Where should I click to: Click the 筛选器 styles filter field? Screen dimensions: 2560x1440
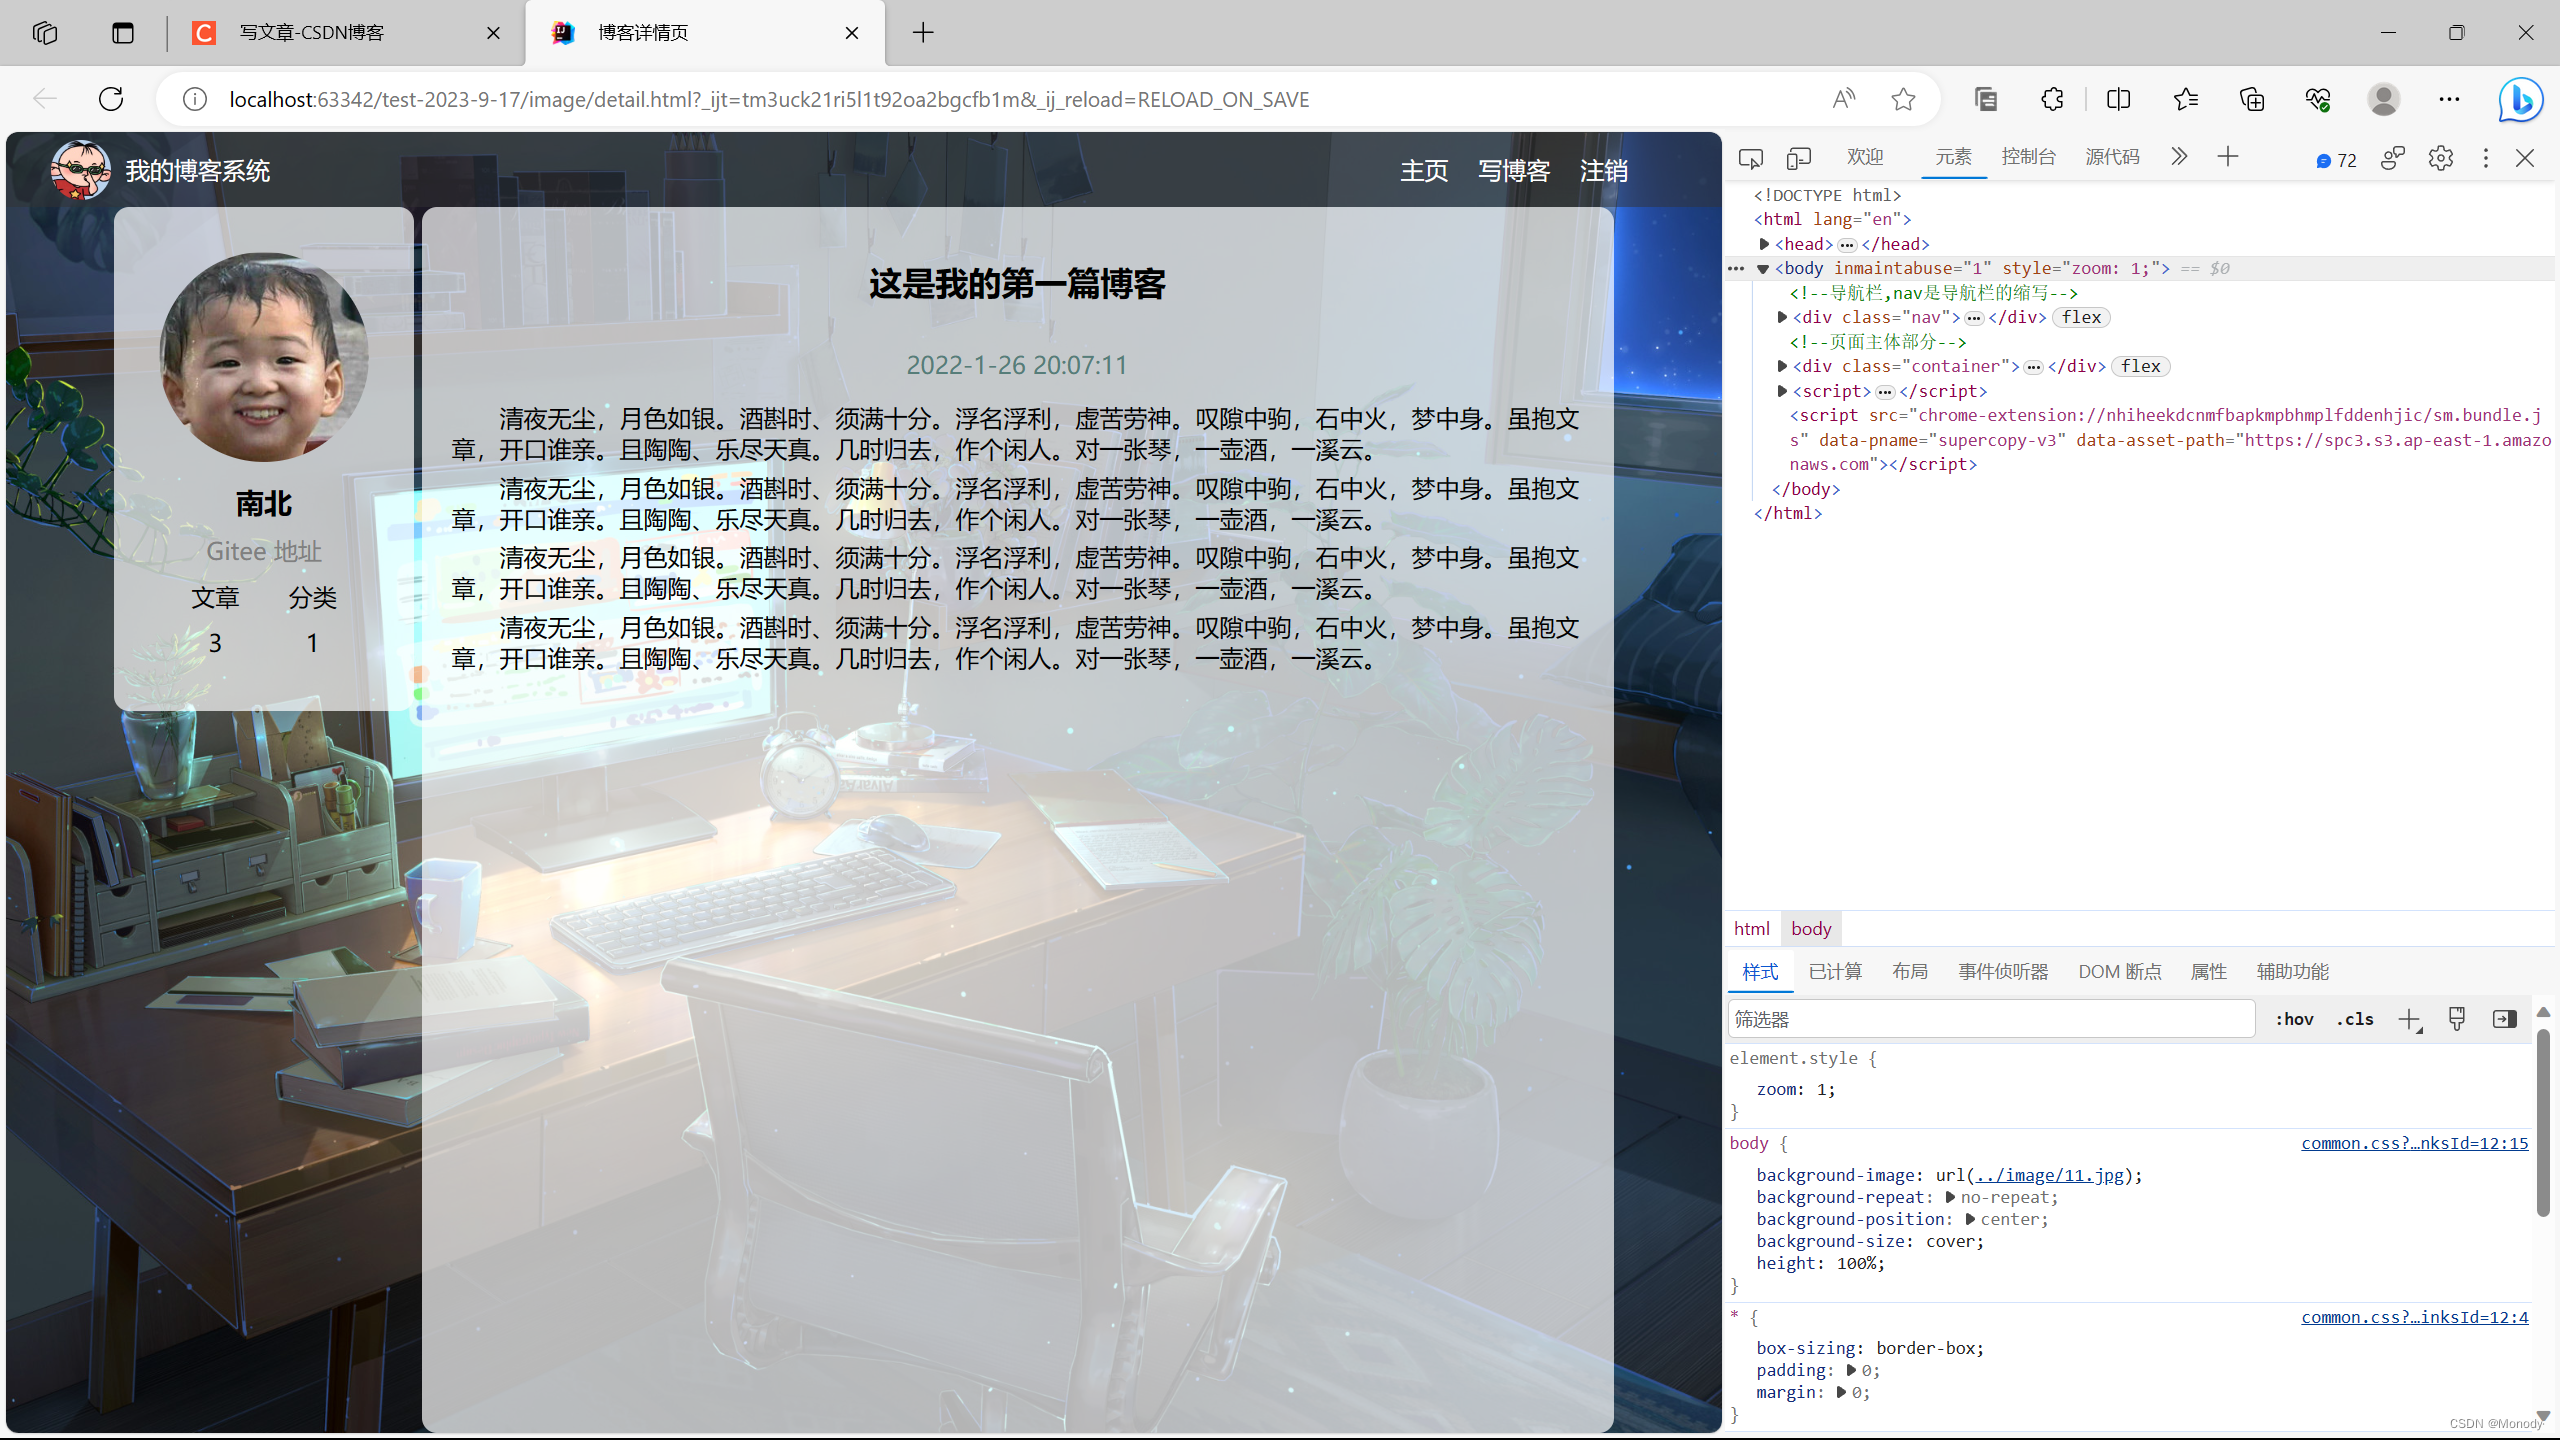pyautogui.click(x=1991, y=1019)
